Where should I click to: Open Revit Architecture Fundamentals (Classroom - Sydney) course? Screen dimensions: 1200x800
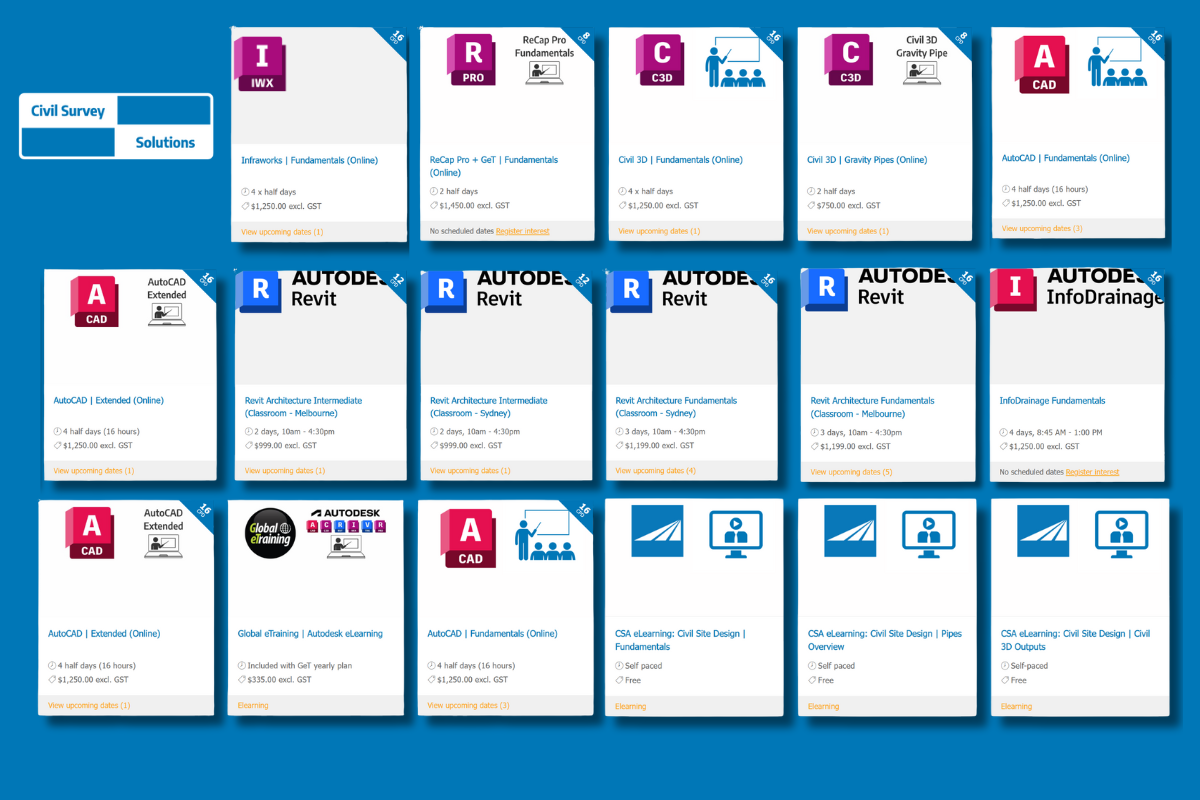click(x=676, y=407)
